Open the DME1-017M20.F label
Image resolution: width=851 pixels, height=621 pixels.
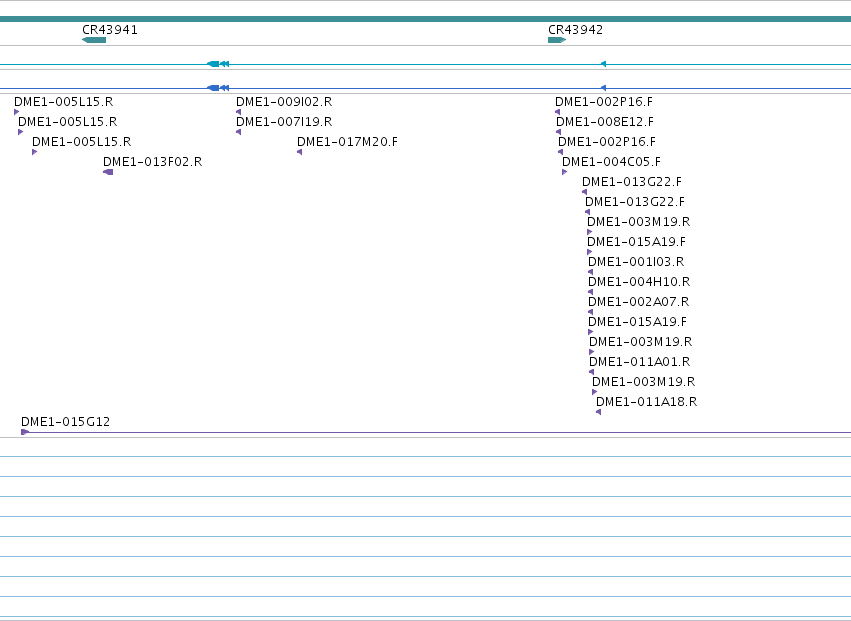tap(347, 142)
